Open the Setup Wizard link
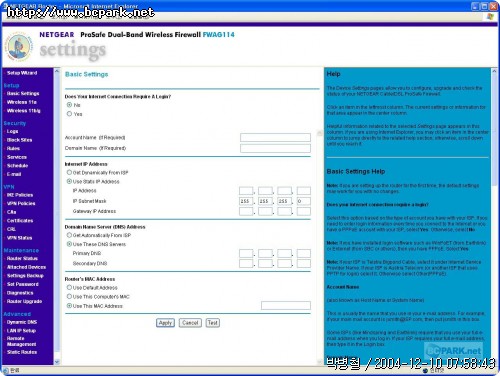Viewport: 500px width, 376px height. [x=22, y=73]
